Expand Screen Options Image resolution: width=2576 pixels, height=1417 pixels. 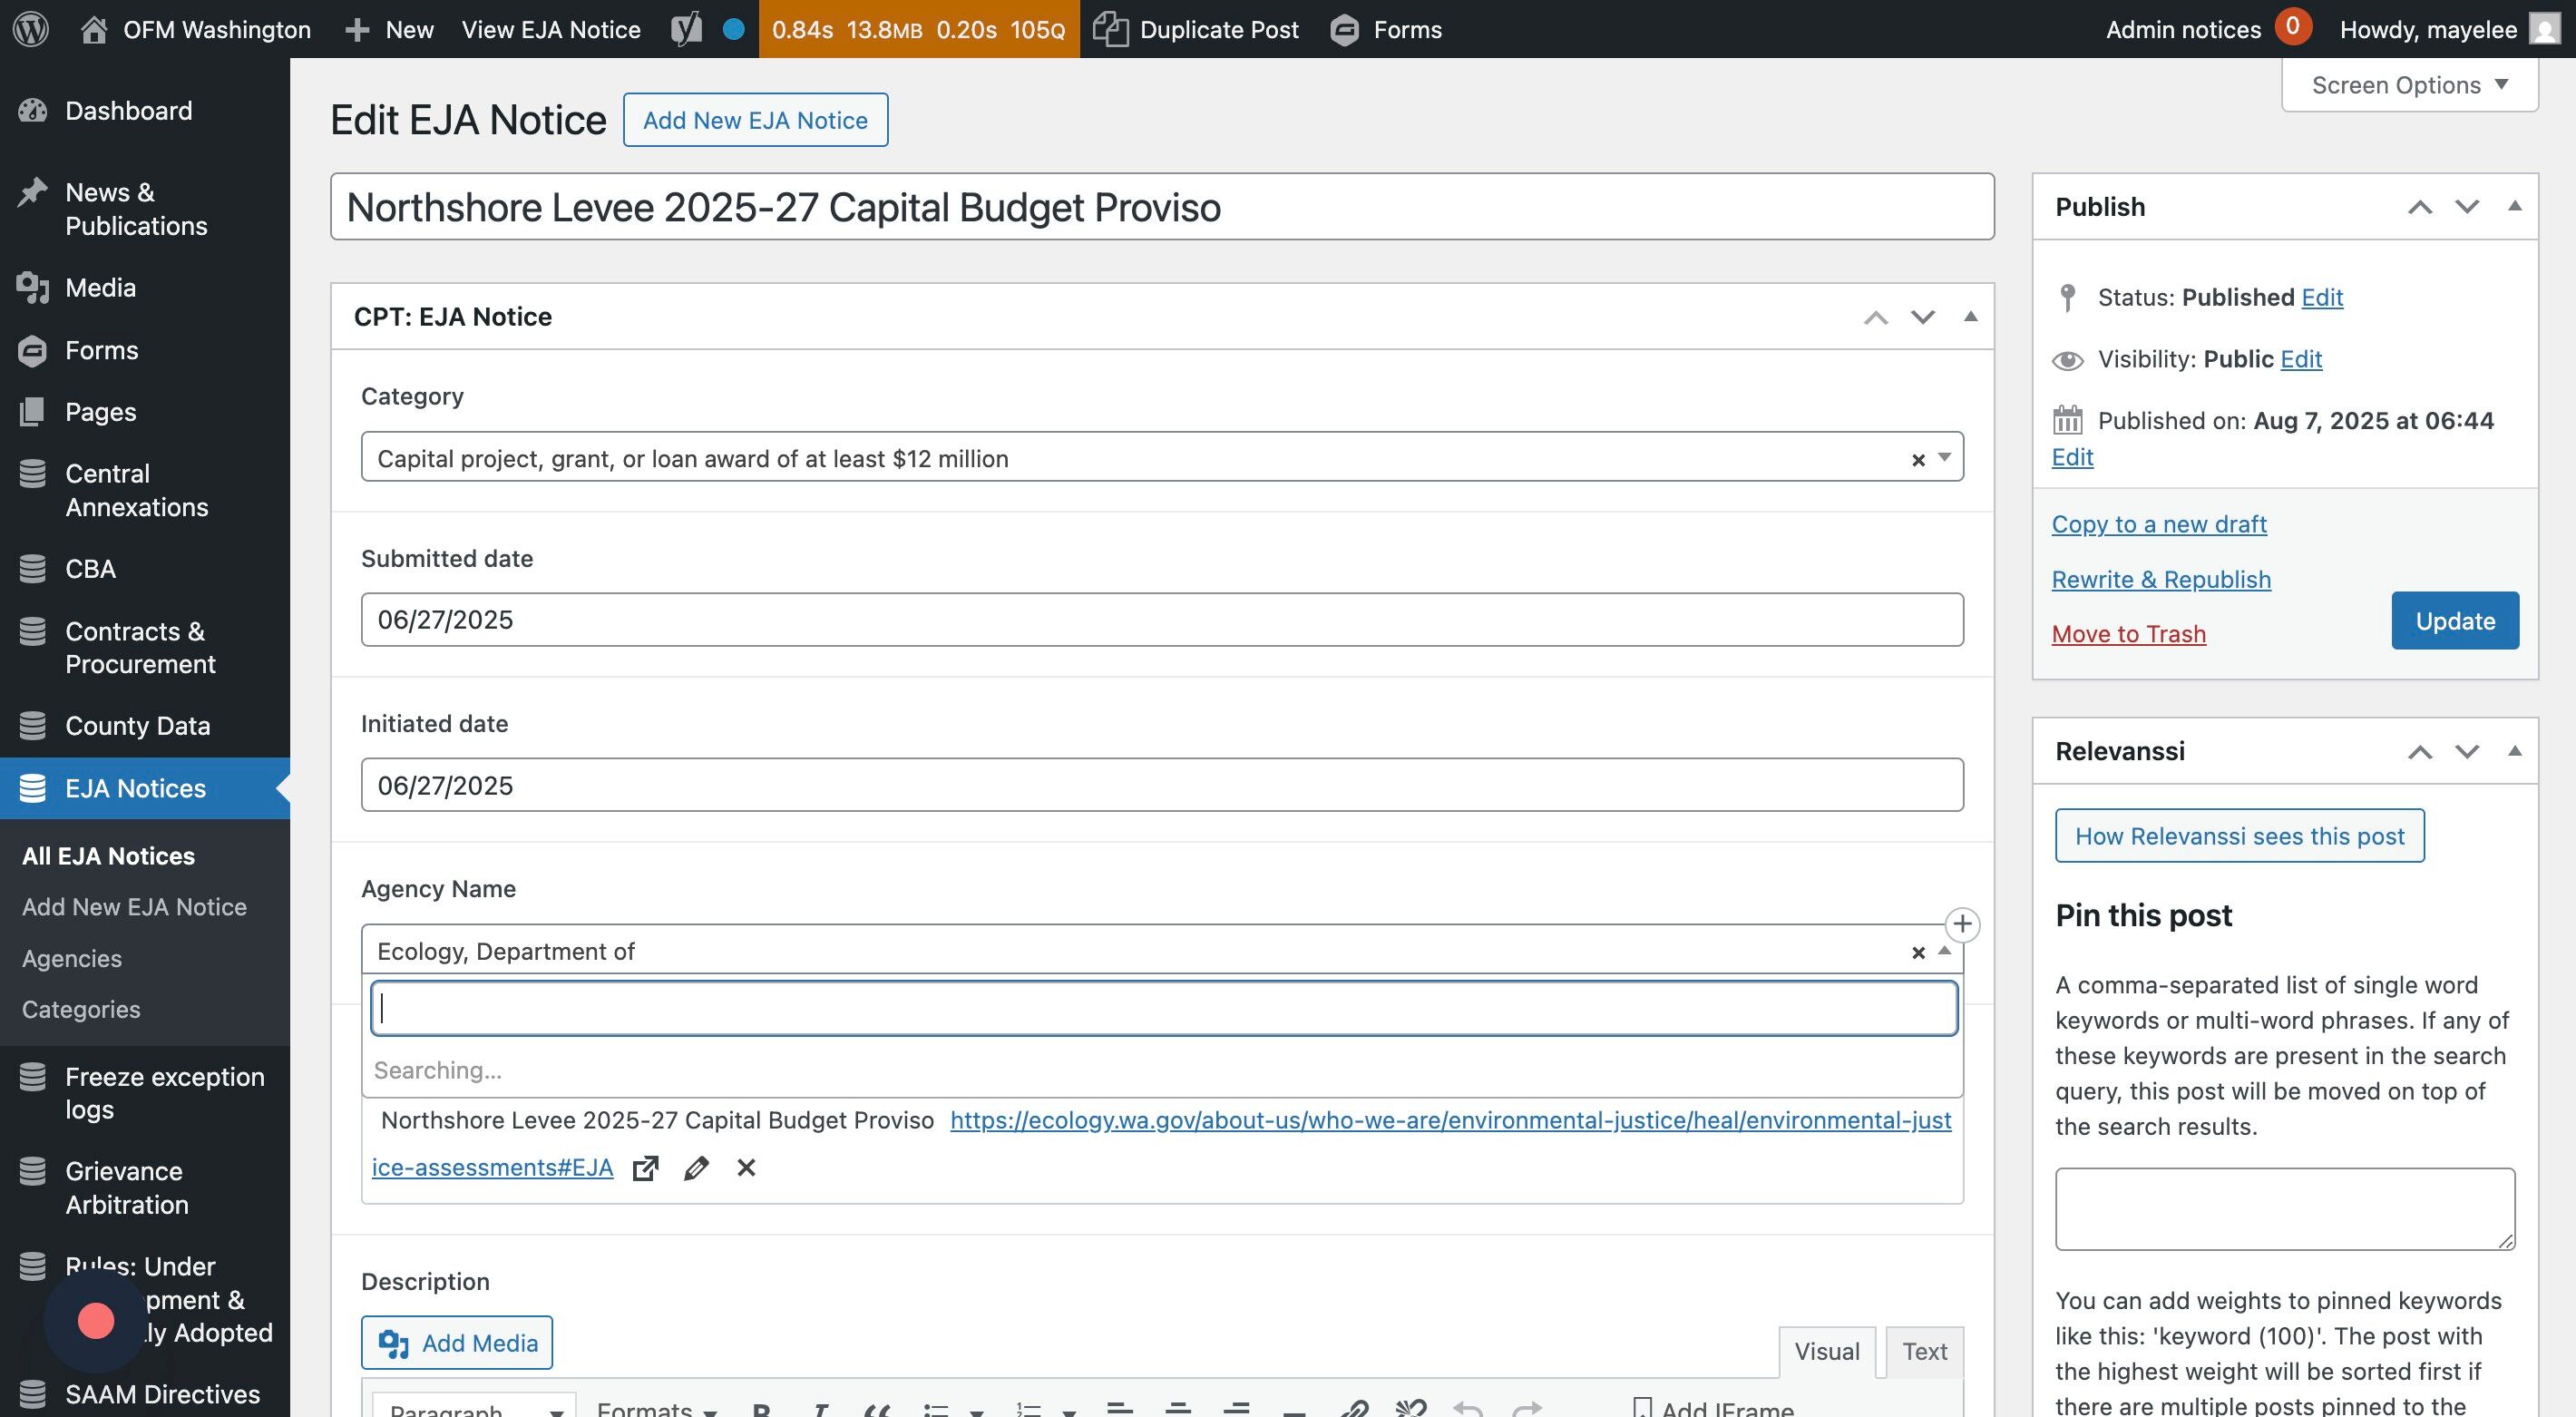(x=2410, y=85)
